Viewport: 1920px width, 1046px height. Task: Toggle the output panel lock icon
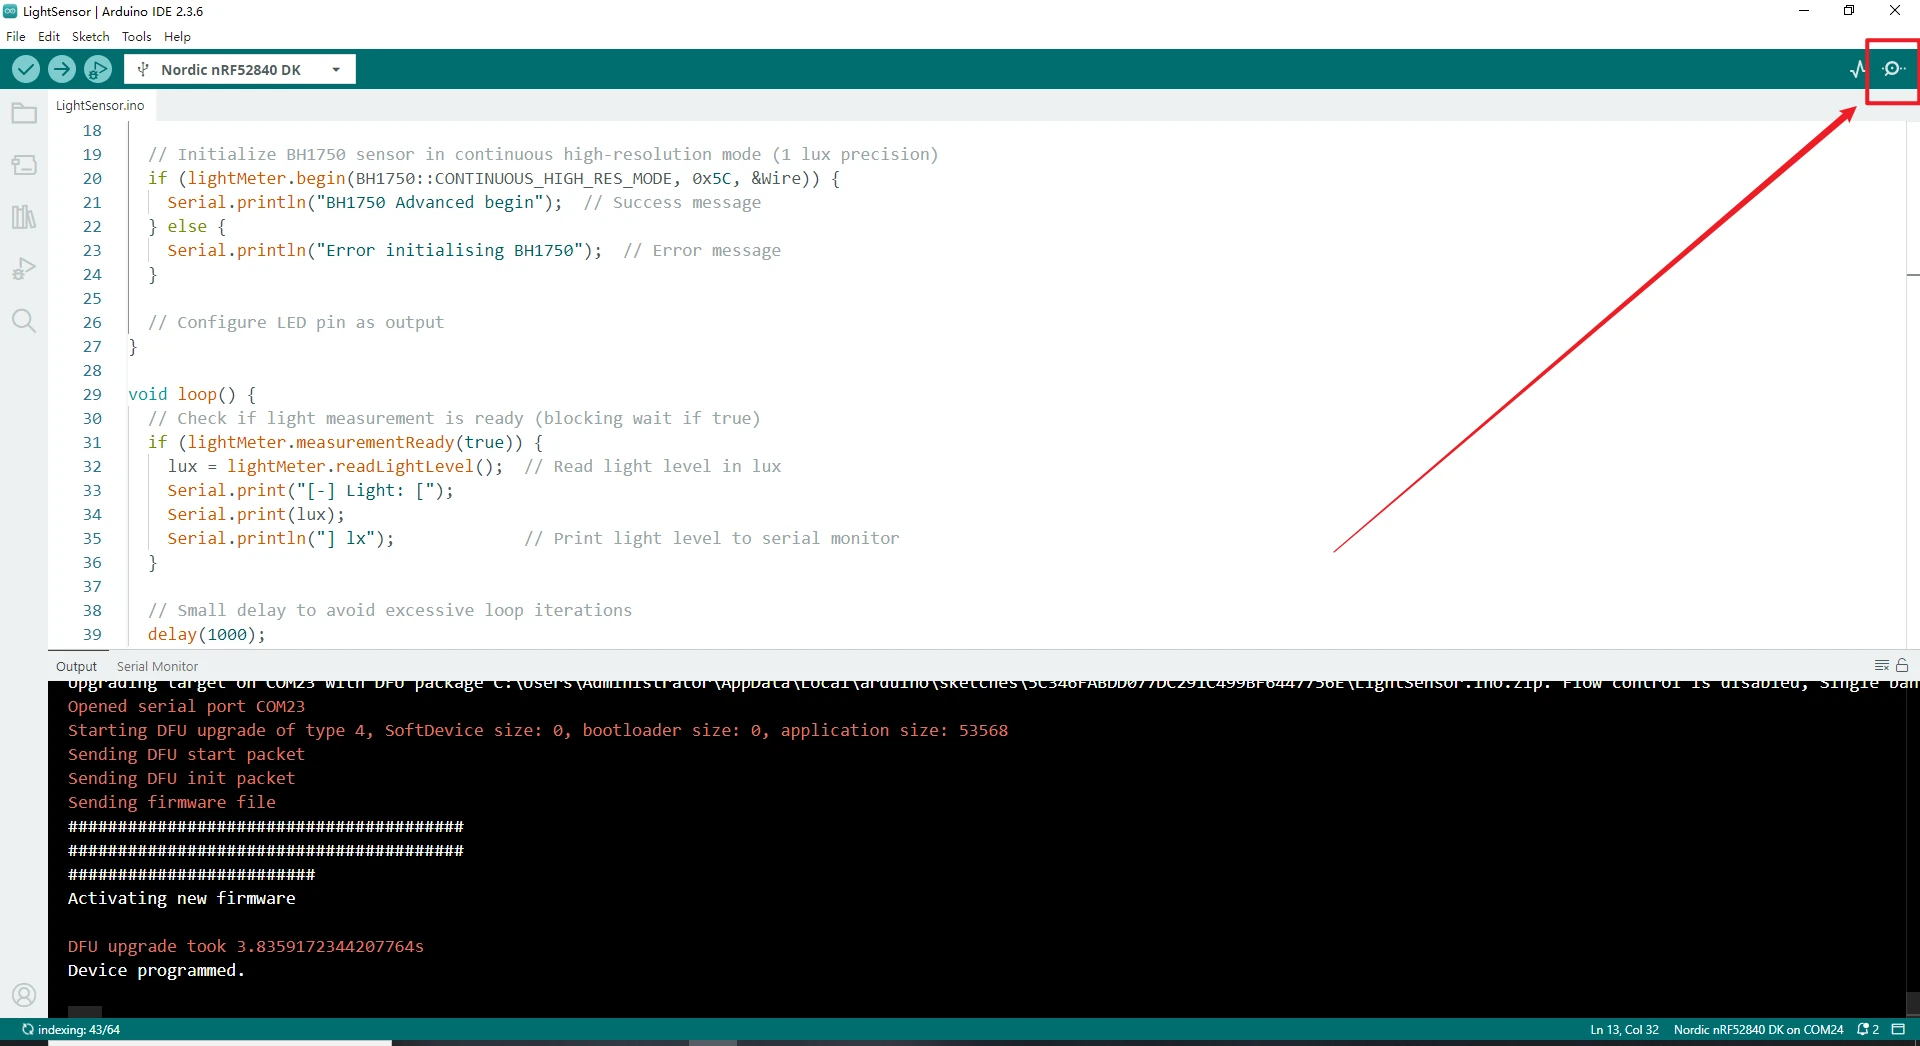[x=1902, y=665]
